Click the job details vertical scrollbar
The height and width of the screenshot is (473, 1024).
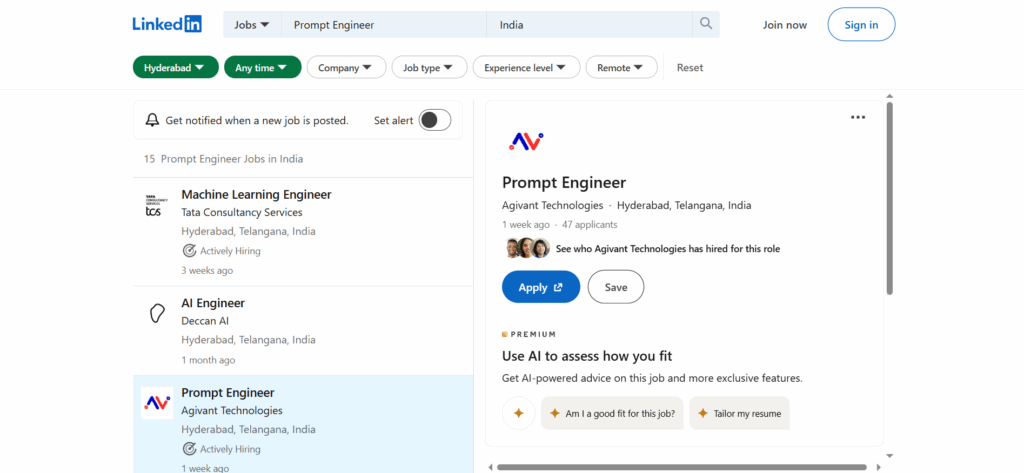(x=888, y=200)
